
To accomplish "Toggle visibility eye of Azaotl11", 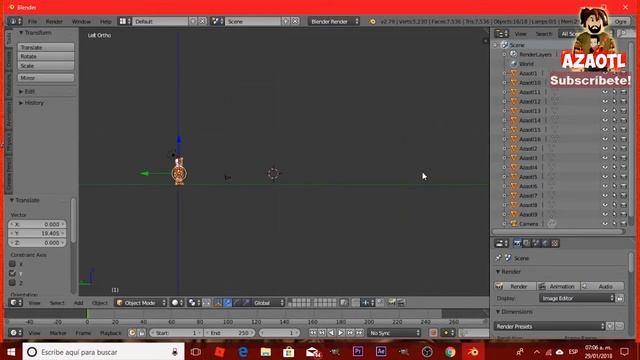I will tap(605, 92).
